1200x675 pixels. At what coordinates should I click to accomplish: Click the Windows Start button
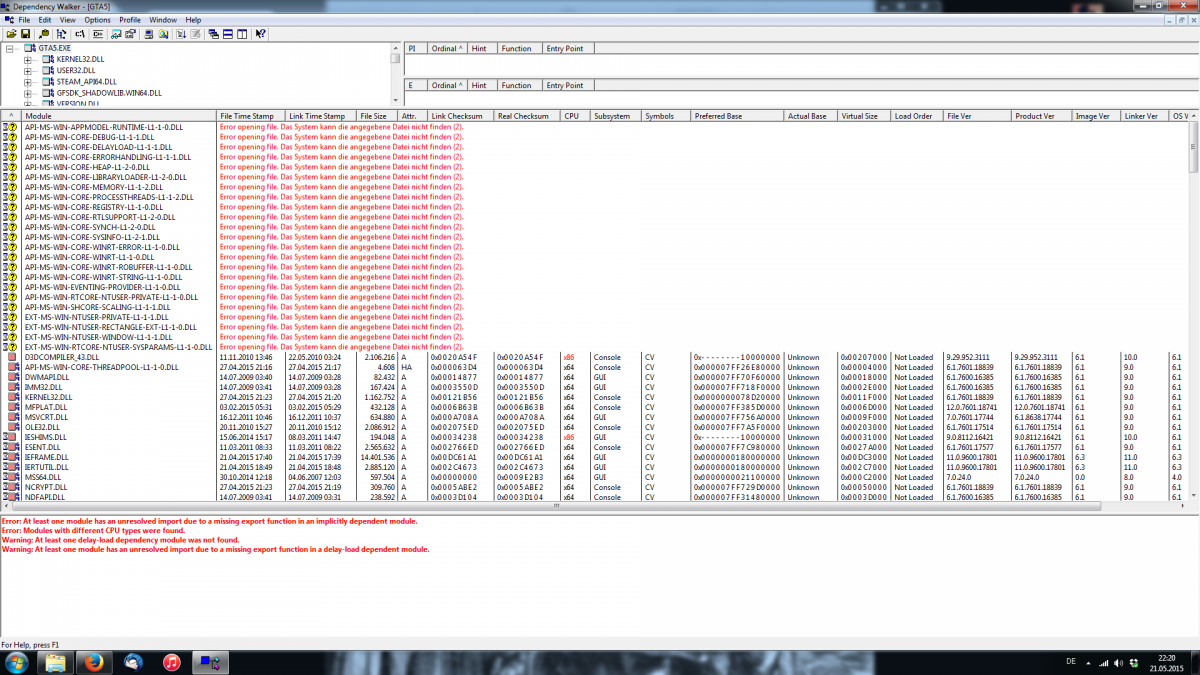17,662
